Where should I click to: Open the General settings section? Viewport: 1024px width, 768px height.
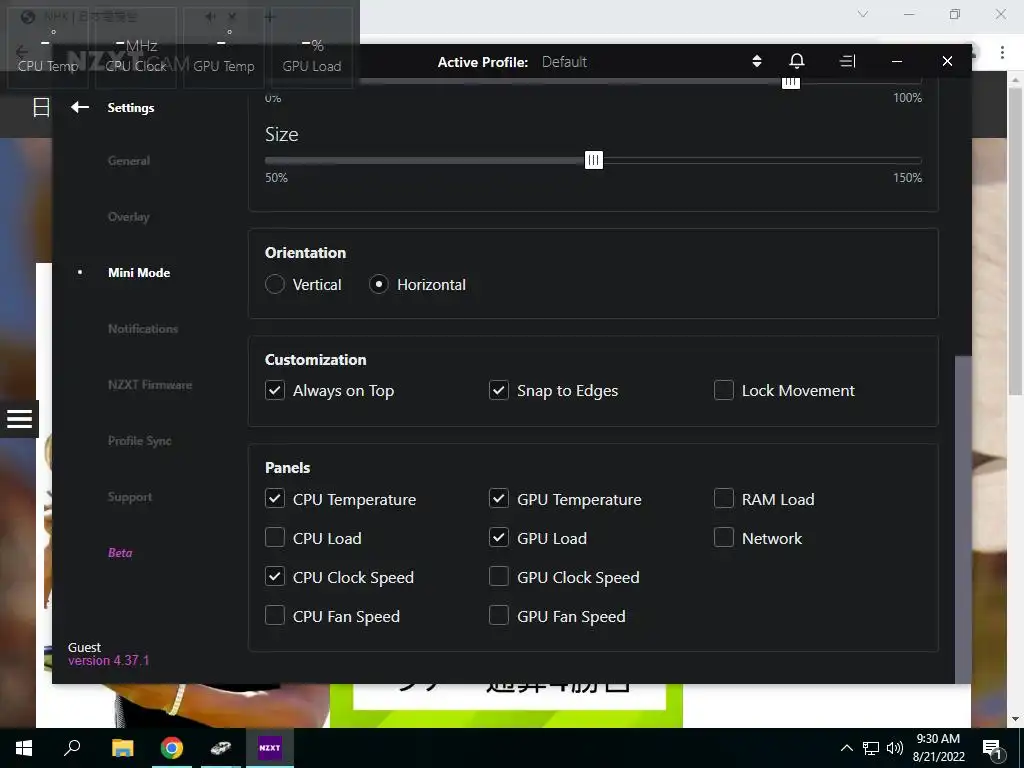click(x=129, y=161)
